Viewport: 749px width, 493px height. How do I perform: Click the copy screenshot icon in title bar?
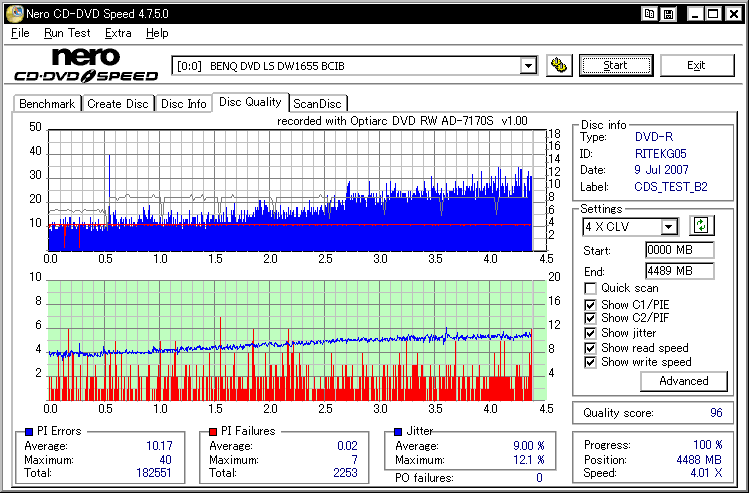point(650,14)
